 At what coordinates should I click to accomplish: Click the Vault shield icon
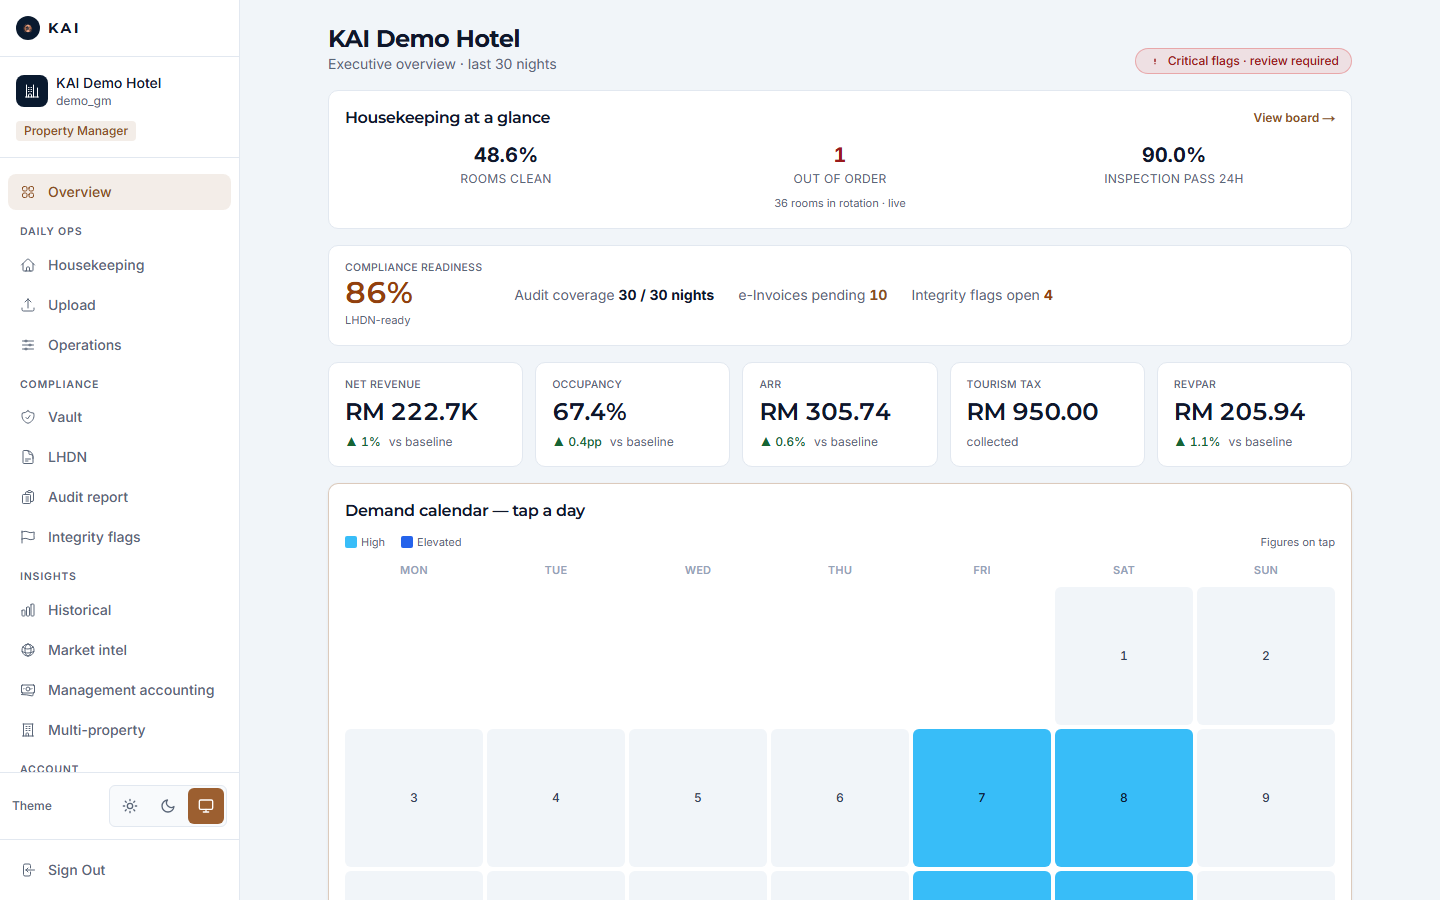[x=28, y=417]
